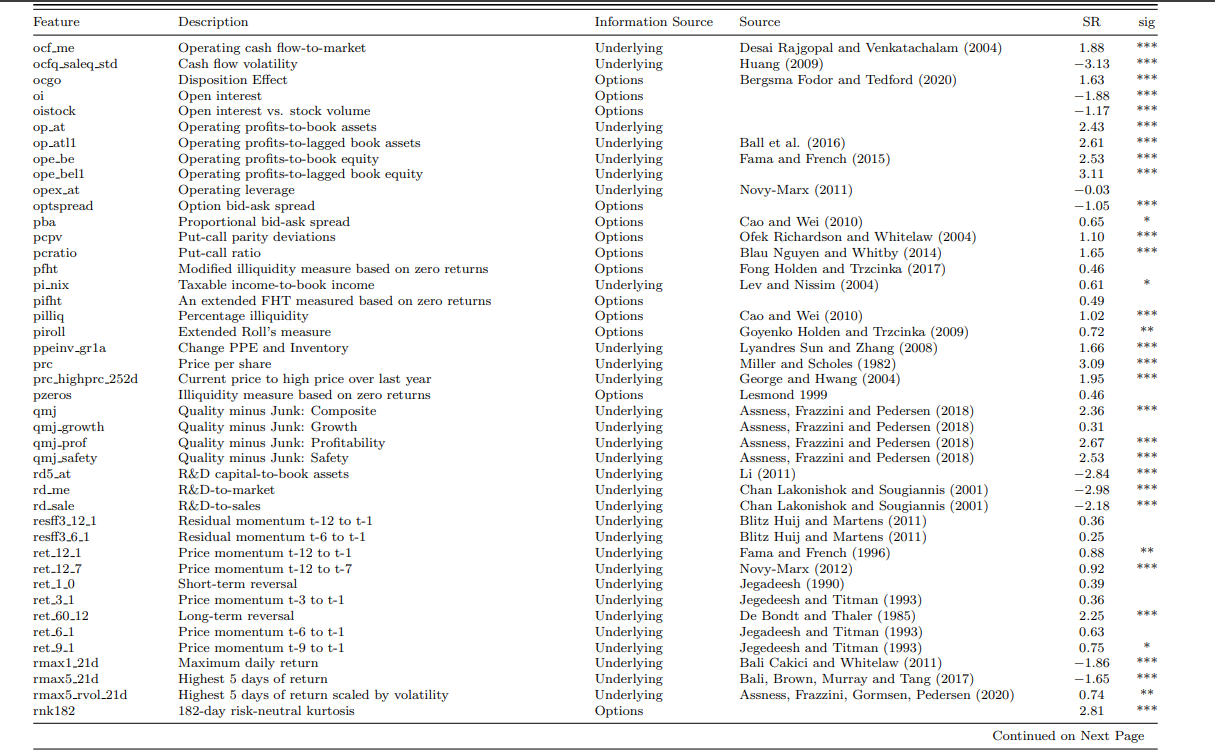Click '182-day risk-neutral kurtosis' description
Viewport: 1215px width, 755px height.
266,711
